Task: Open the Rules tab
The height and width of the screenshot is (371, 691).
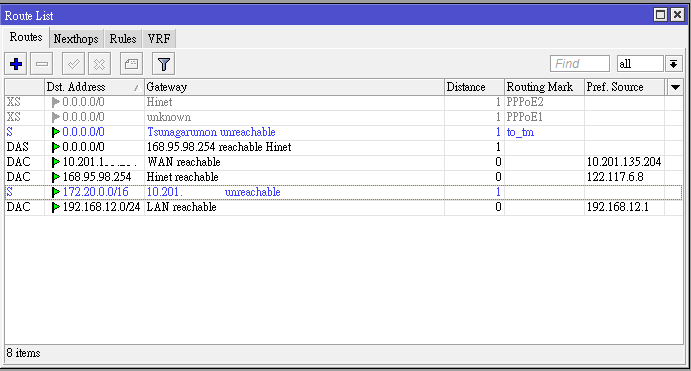Action: click(x=123, y=39)
